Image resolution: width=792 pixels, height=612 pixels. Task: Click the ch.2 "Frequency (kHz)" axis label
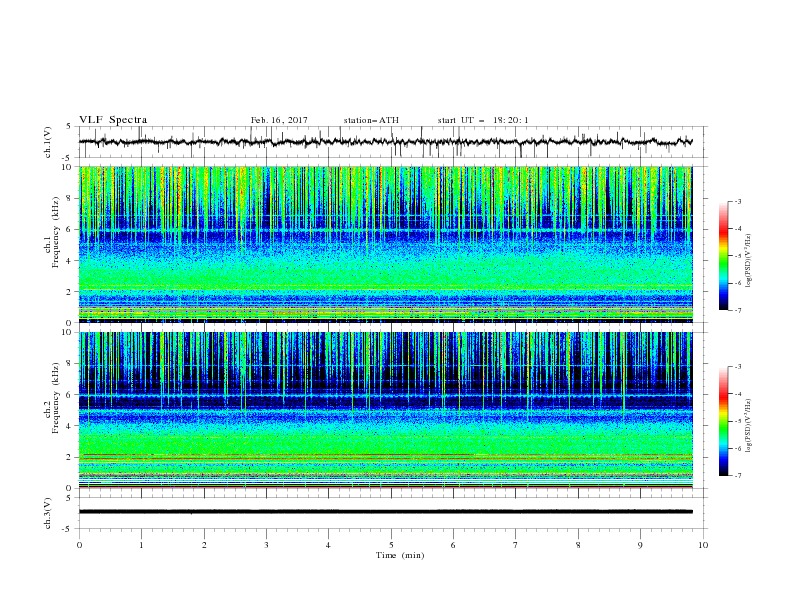coord(56,398)
